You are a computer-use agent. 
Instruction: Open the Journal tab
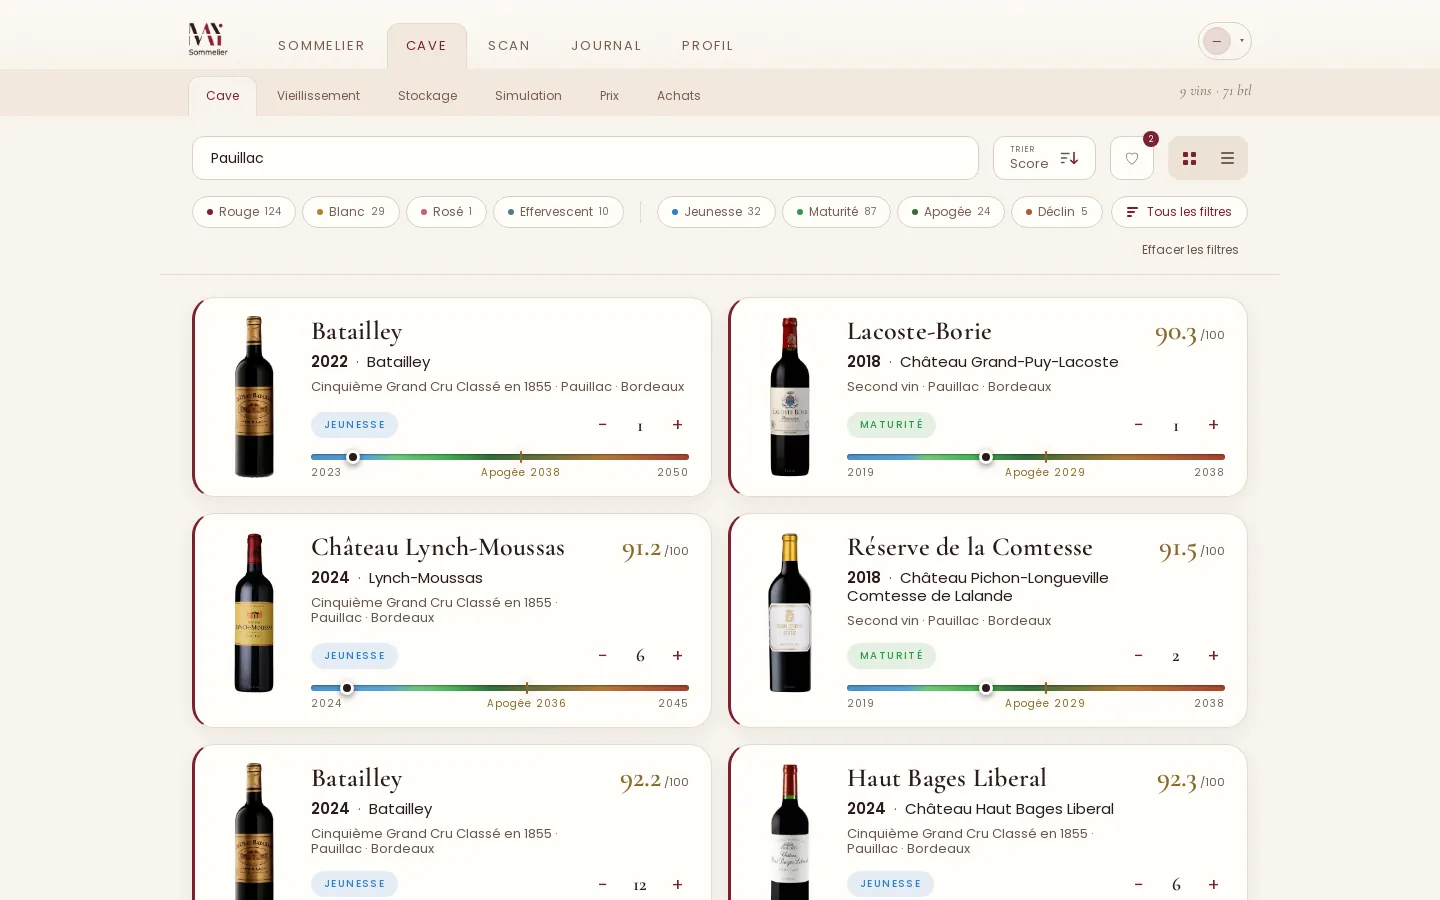pos(606,46)
